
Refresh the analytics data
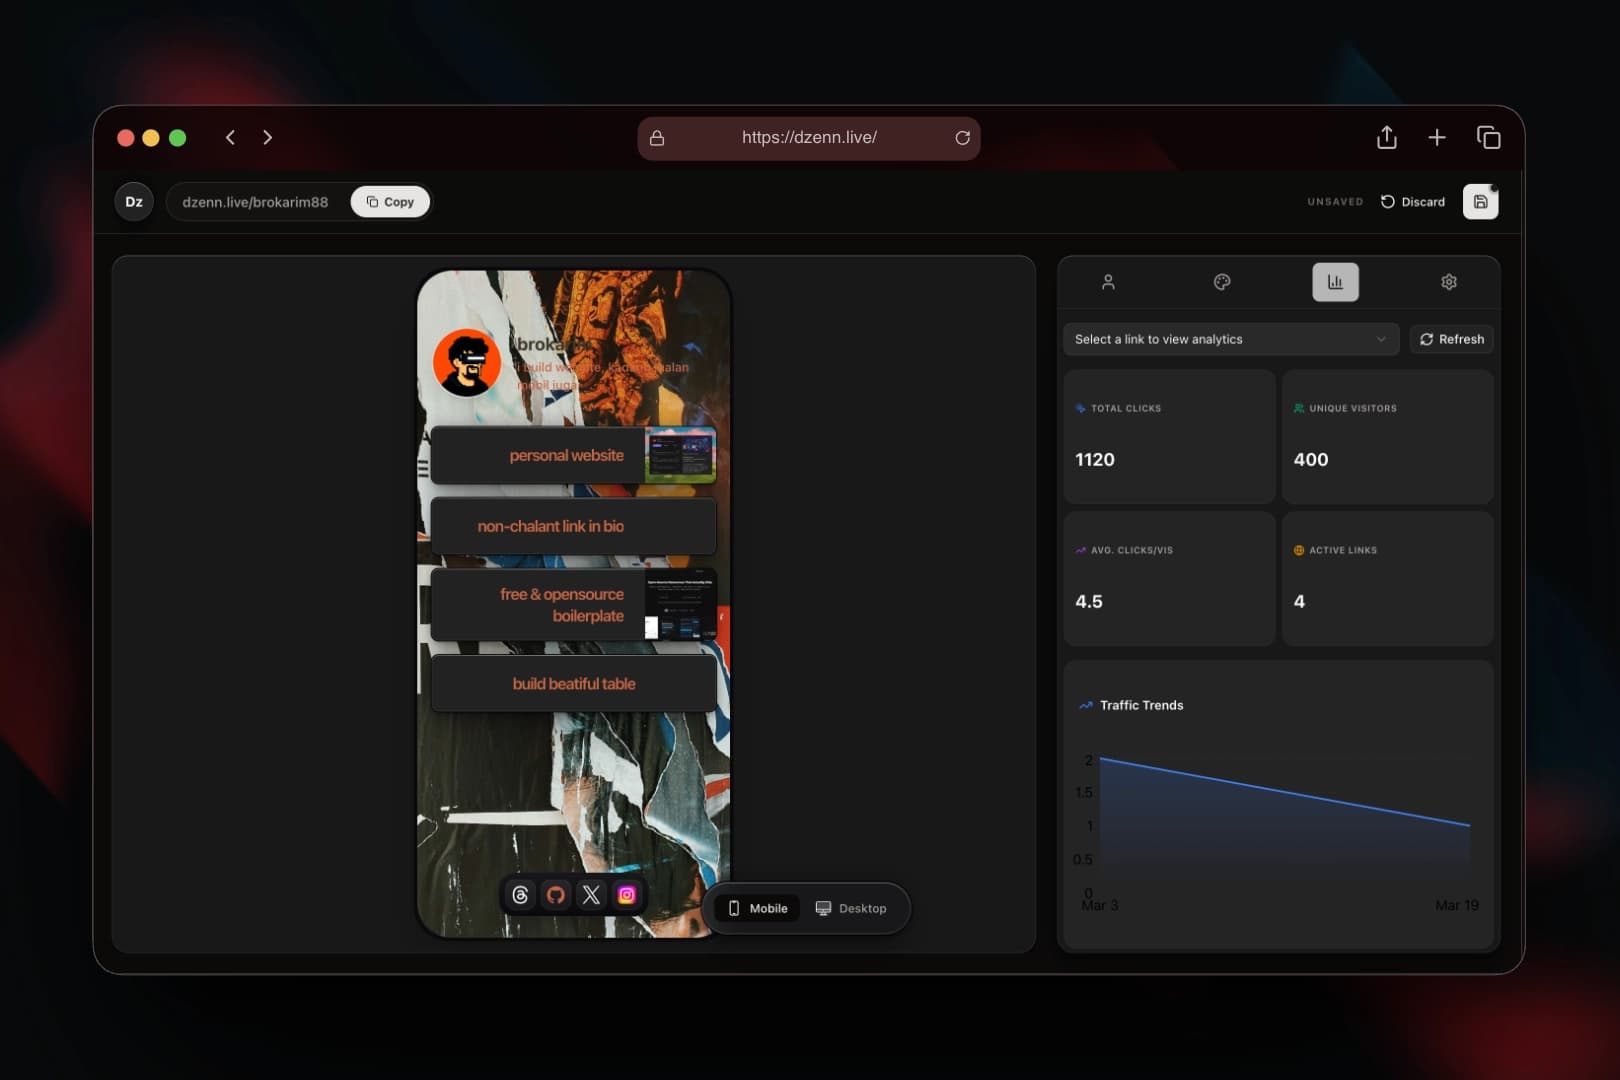tap(1452, 339)
